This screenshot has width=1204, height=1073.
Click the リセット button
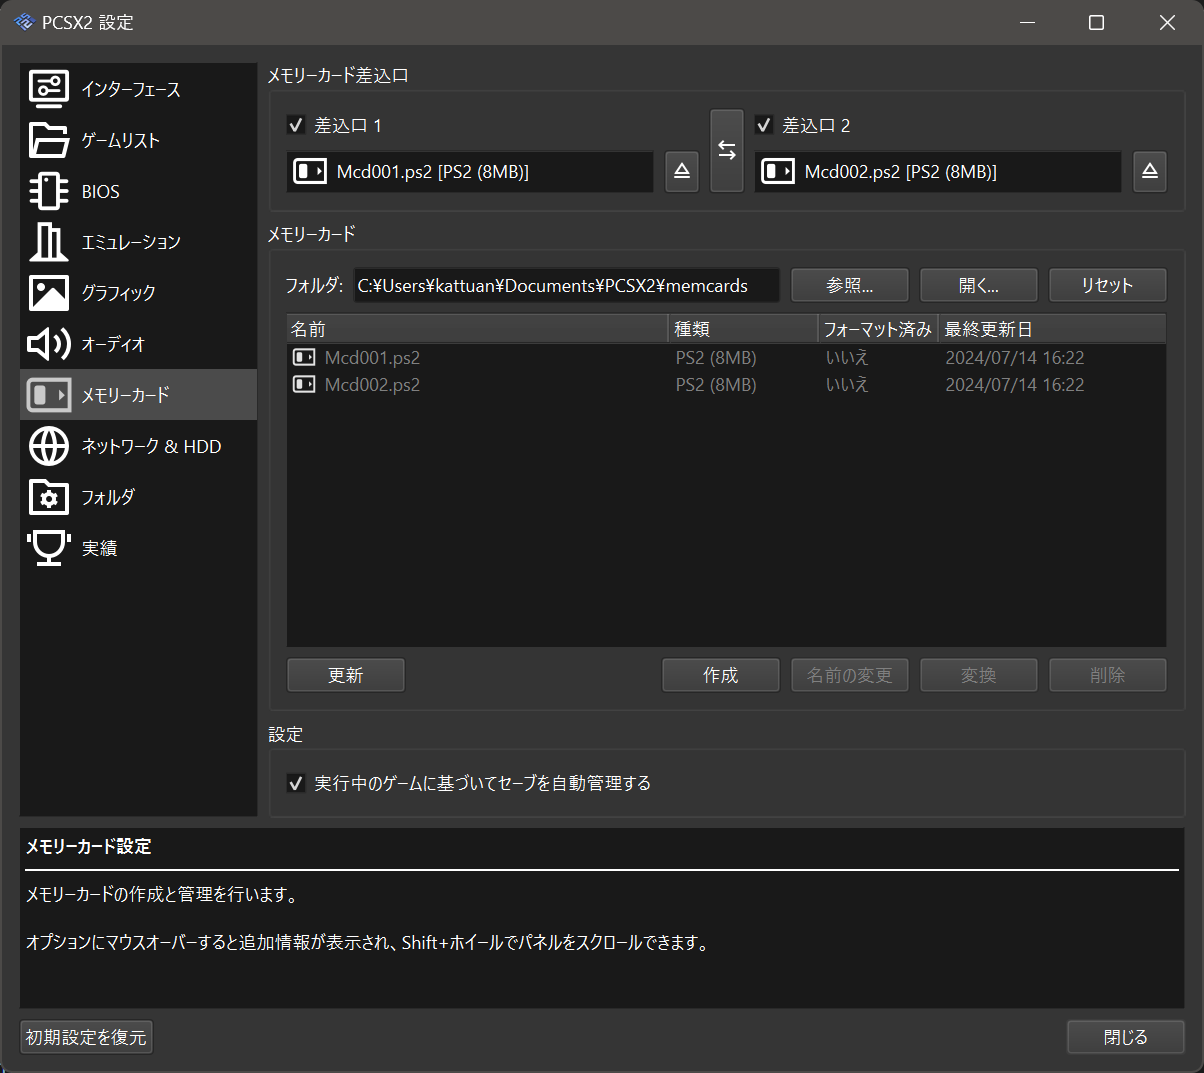[1108, 285]
